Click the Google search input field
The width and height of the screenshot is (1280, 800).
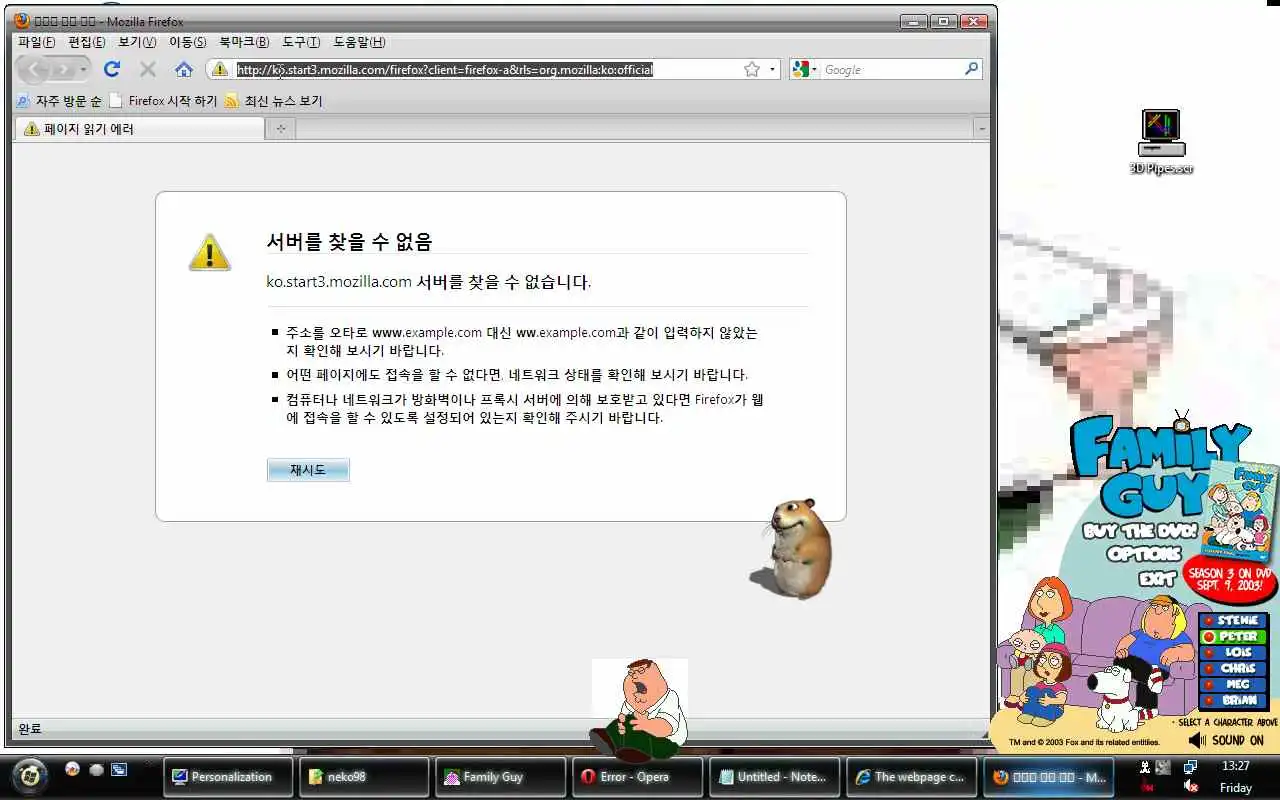pyautogui.click(x=892, y=69)
